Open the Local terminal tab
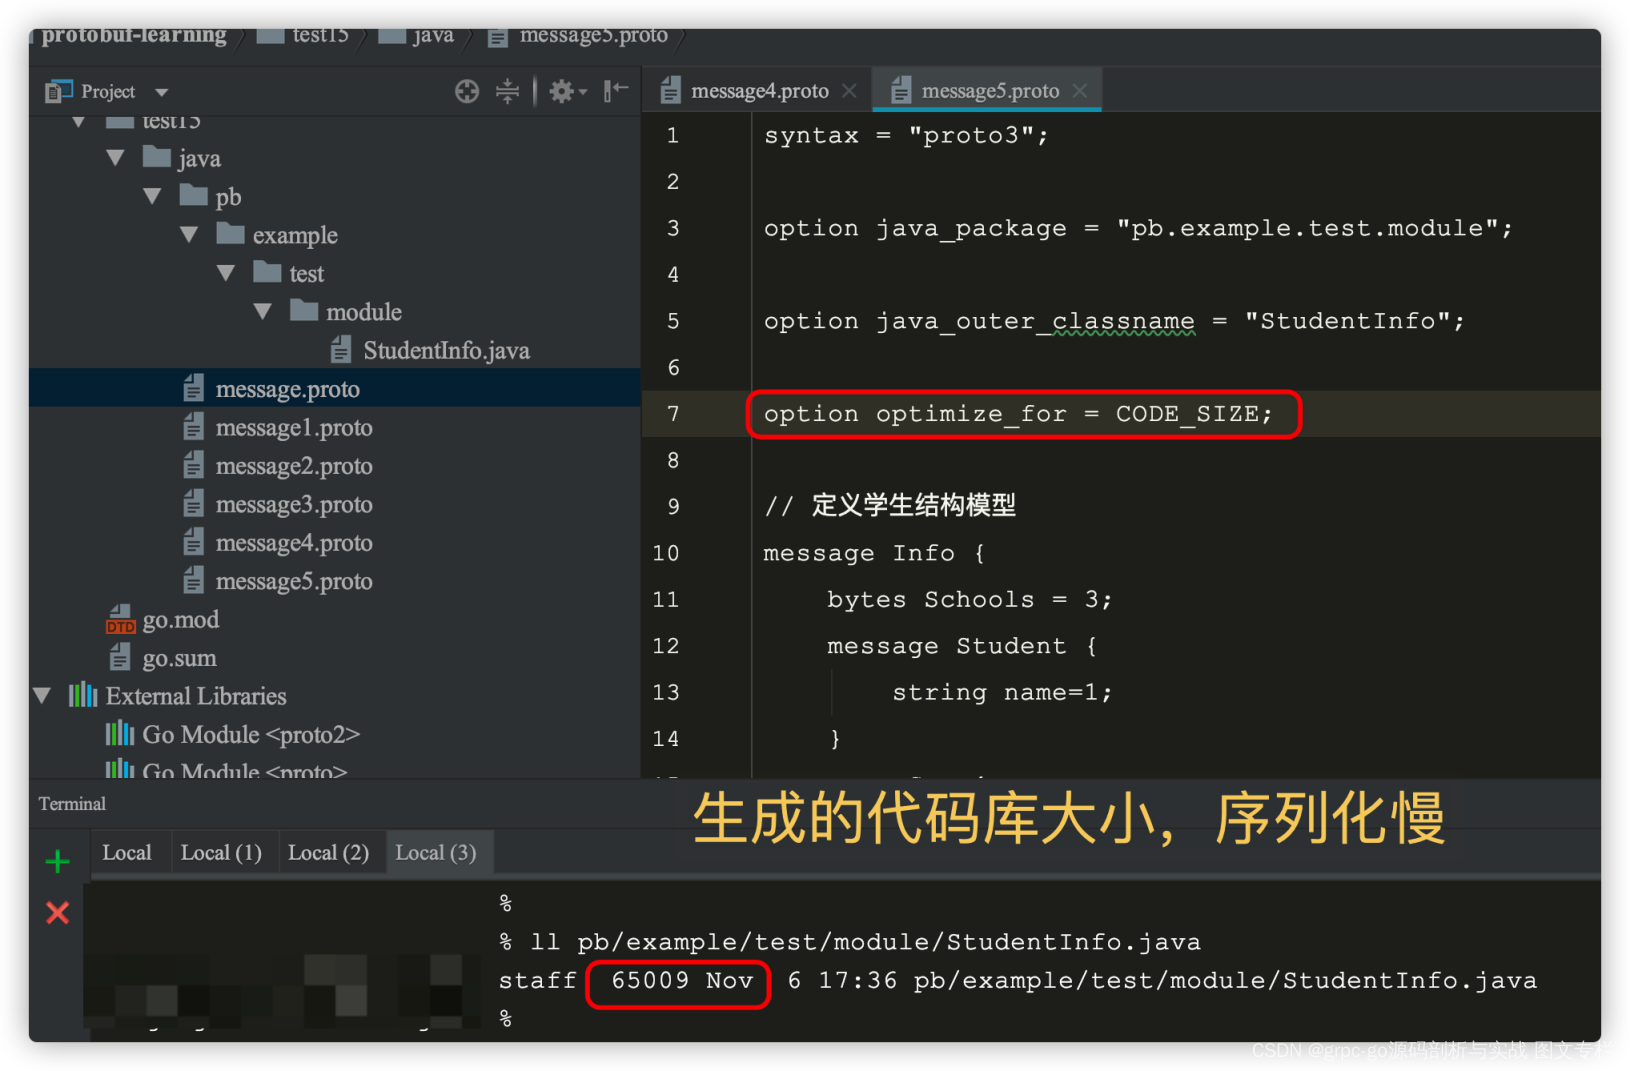This screenshot has height=1071, width=1630. tap(127, 853)
